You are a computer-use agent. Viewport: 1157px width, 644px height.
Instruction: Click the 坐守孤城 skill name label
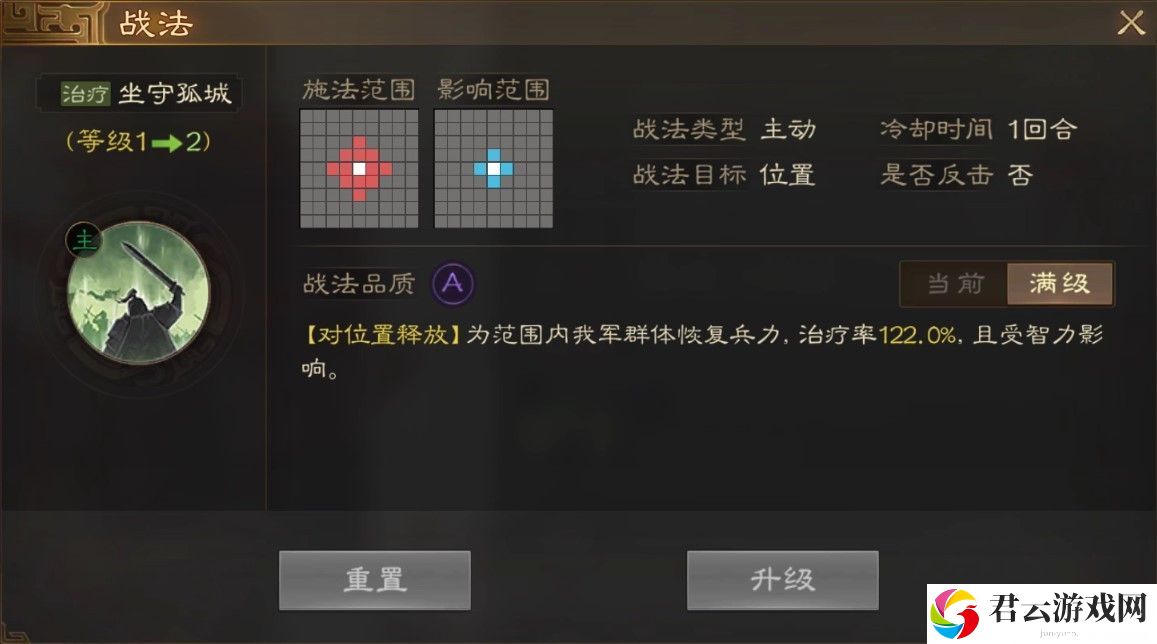click(175, 94)
